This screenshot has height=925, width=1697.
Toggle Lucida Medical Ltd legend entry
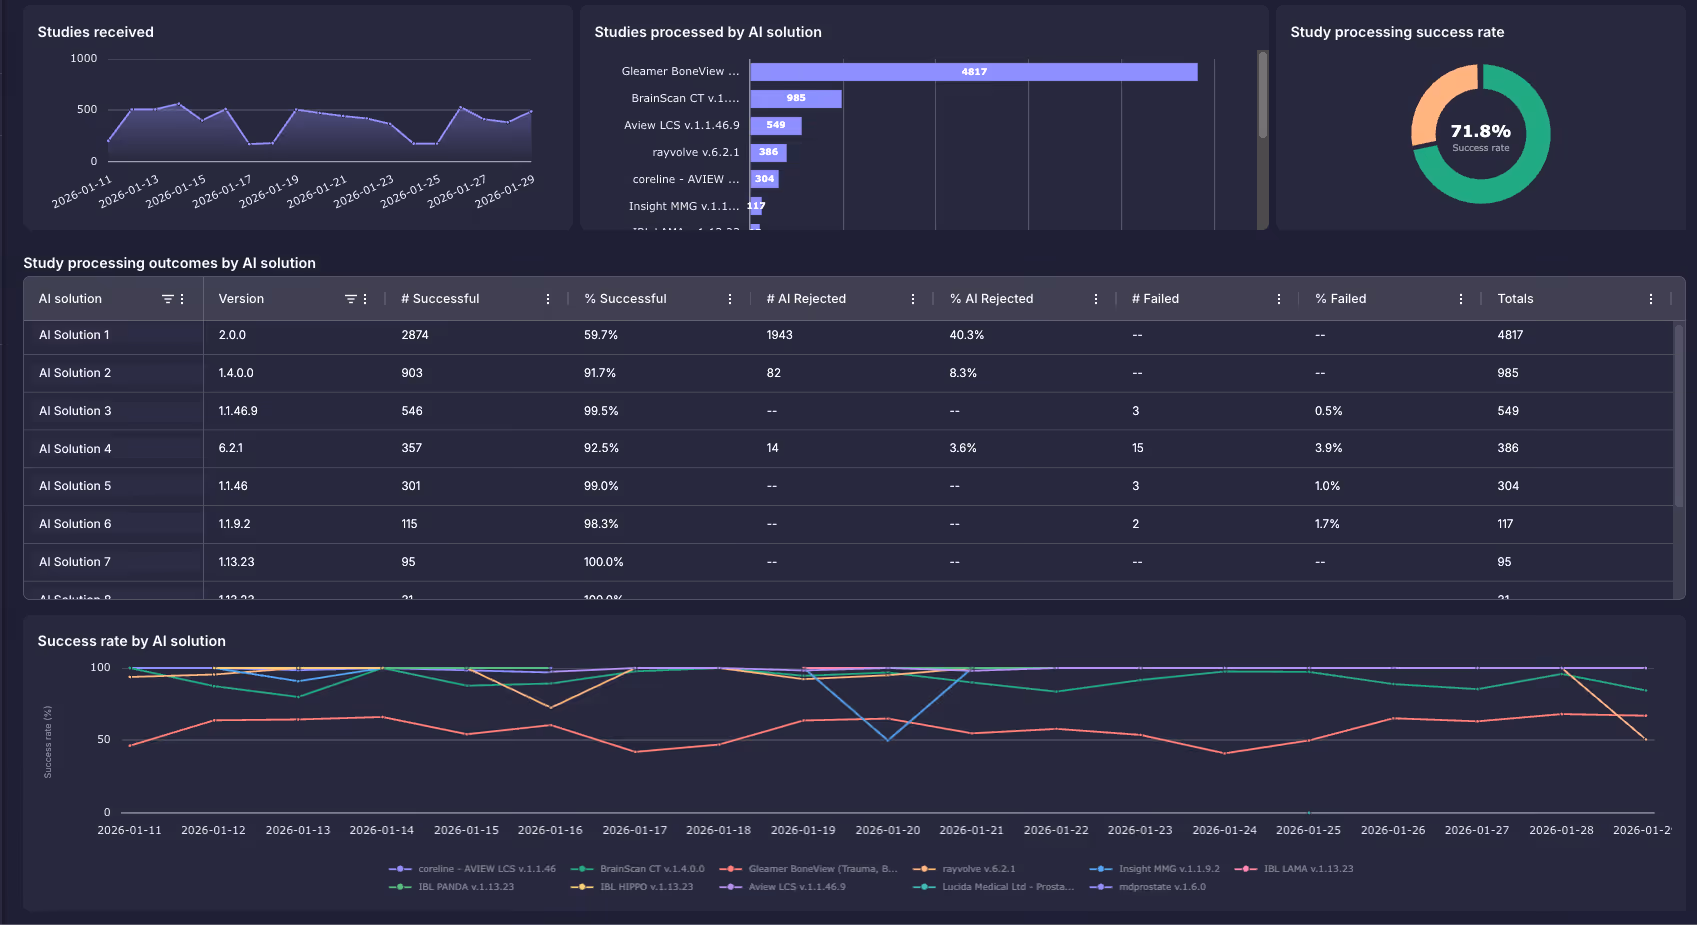[x=993, y=887]
